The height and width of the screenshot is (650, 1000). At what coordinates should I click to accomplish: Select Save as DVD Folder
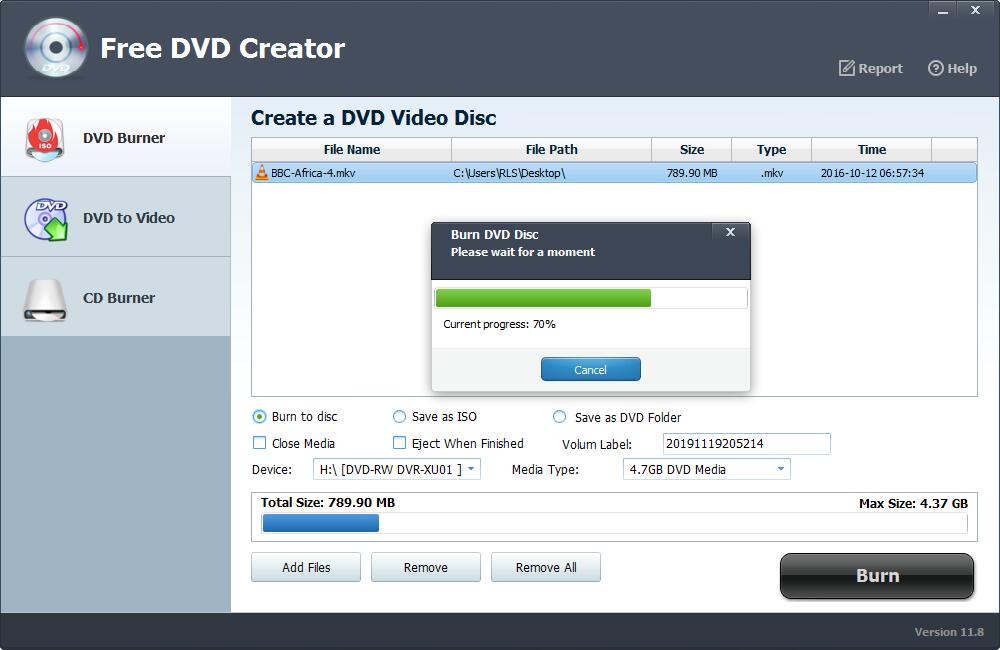(561, 417)
